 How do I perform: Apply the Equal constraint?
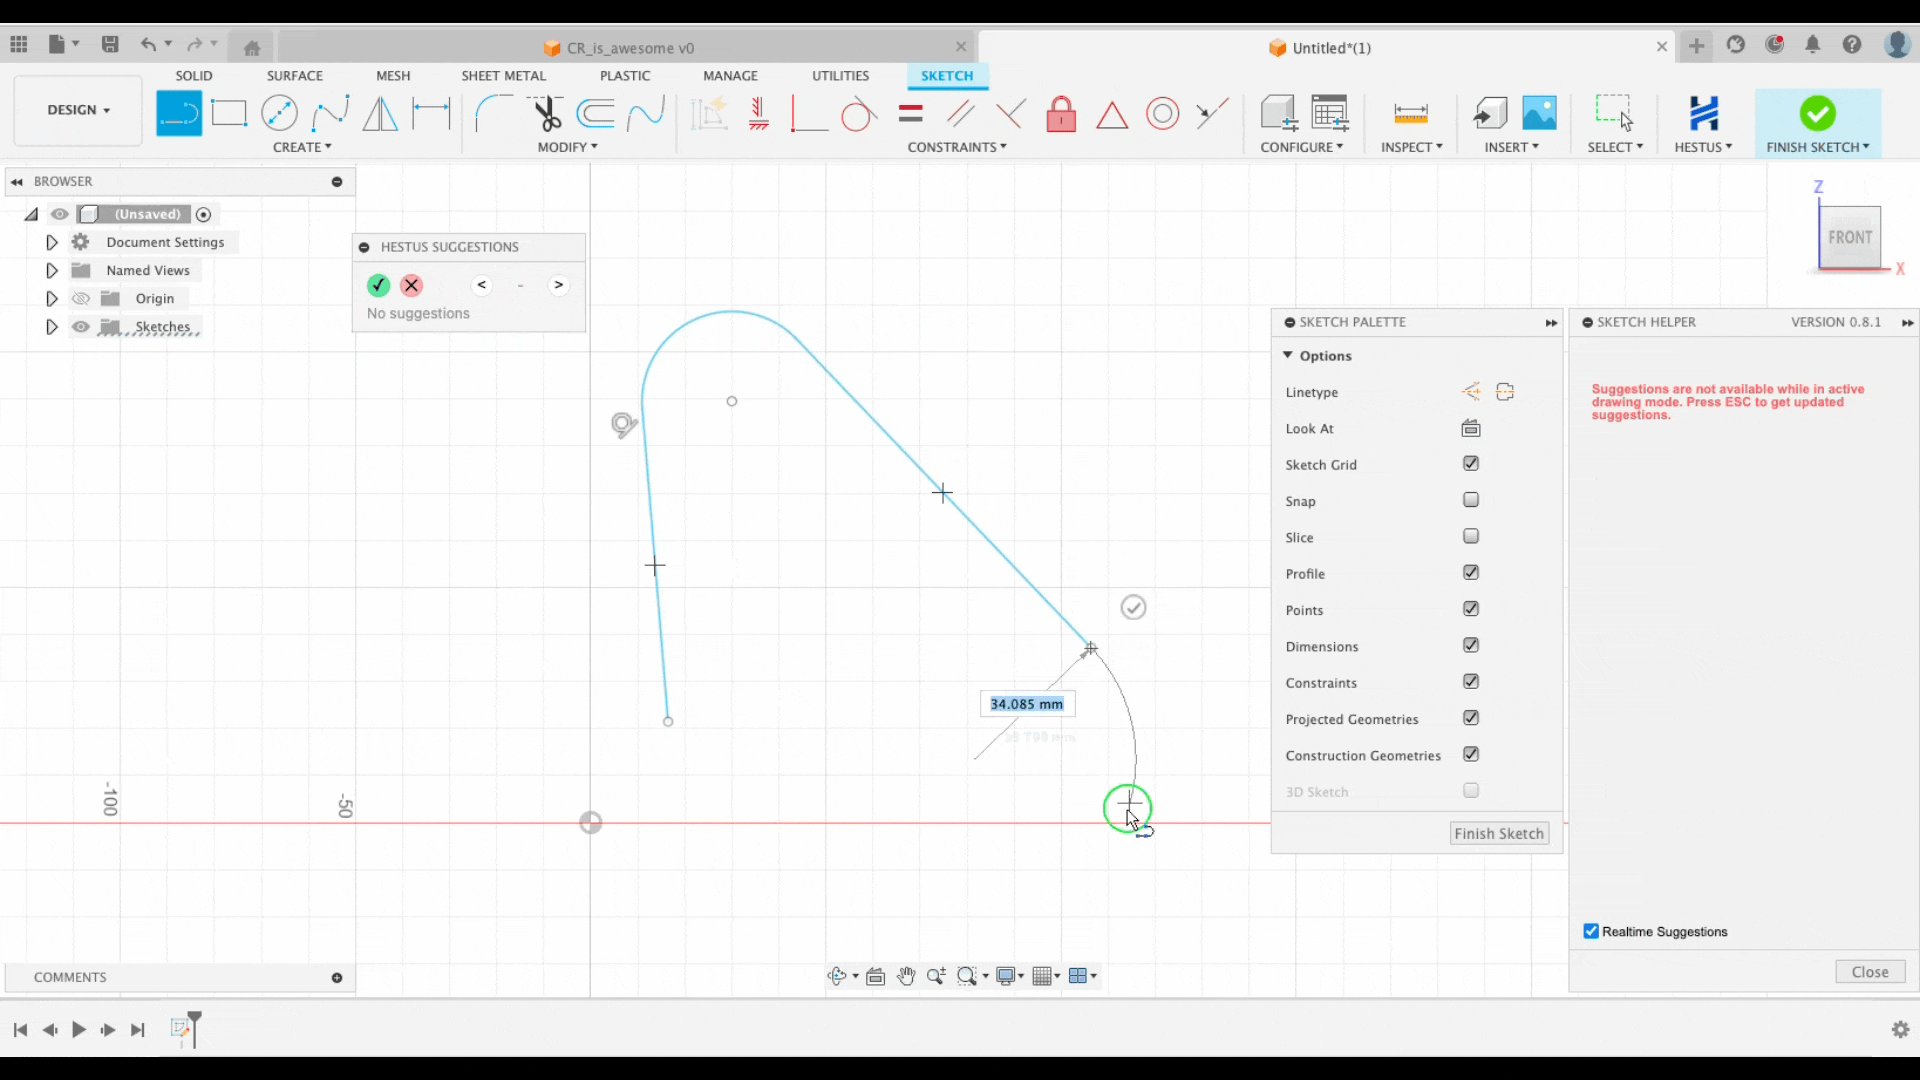tap(910, 113)
